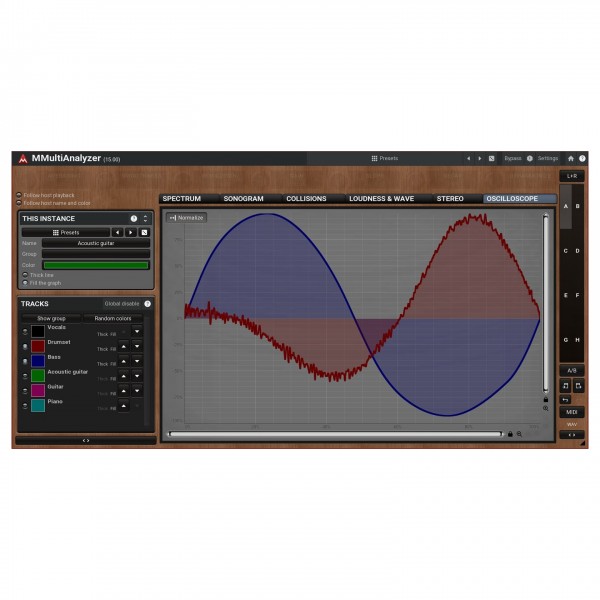Toggle the Bypass button
This screenshot has height=600, width=600.
pyautogui.click(x=513, y=158)
